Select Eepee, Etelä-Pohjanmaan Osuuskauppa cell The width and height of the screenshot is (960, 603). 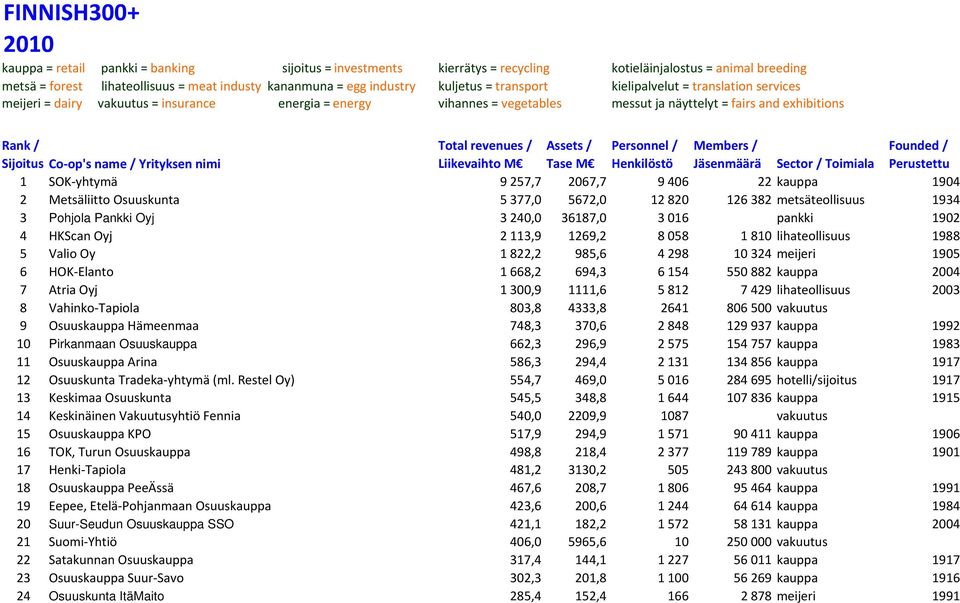coord(160,506)
